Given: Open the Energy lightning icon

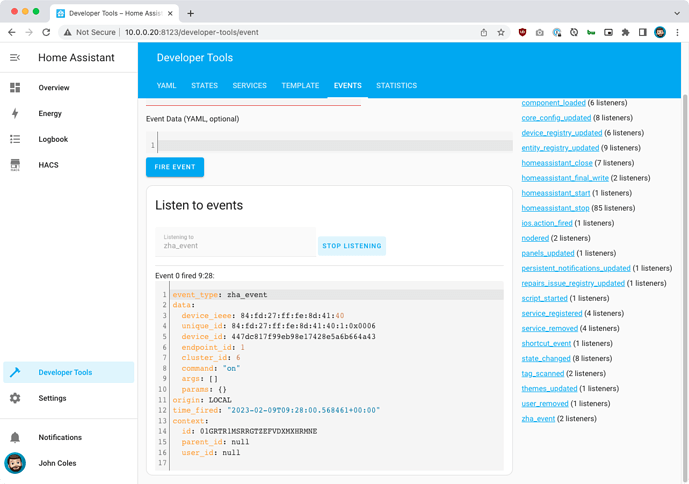Looking at the screenshot, I should pyautogui.click(x=15, y=114).
